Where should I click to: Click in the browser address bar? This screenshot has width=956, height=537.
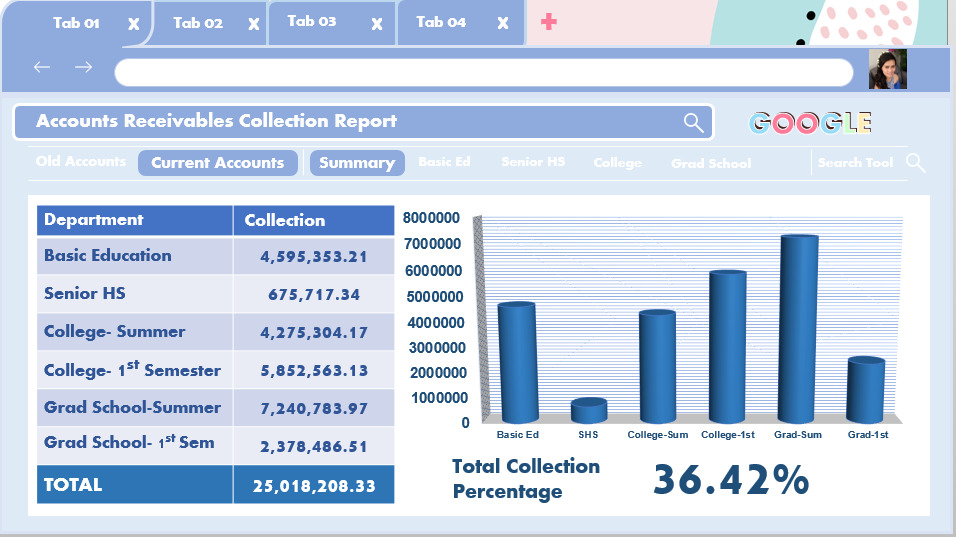483,72
